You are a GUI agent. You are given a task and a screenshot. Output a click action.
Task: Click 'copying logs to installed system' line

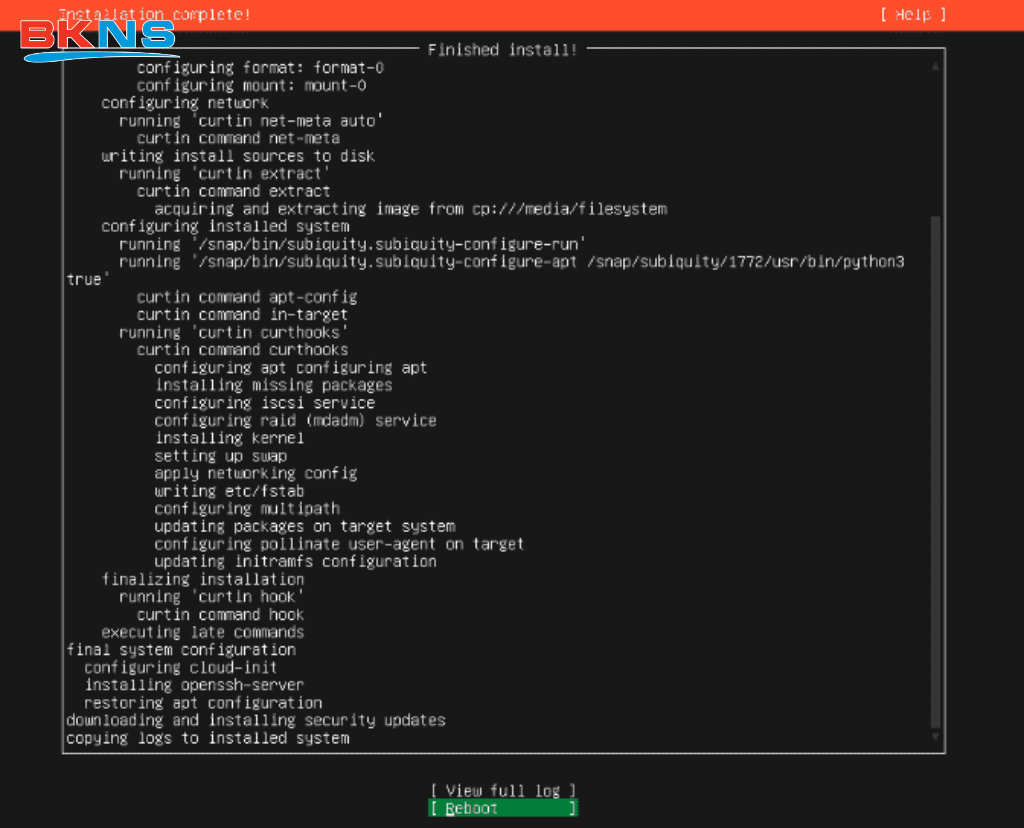[208, 738]
